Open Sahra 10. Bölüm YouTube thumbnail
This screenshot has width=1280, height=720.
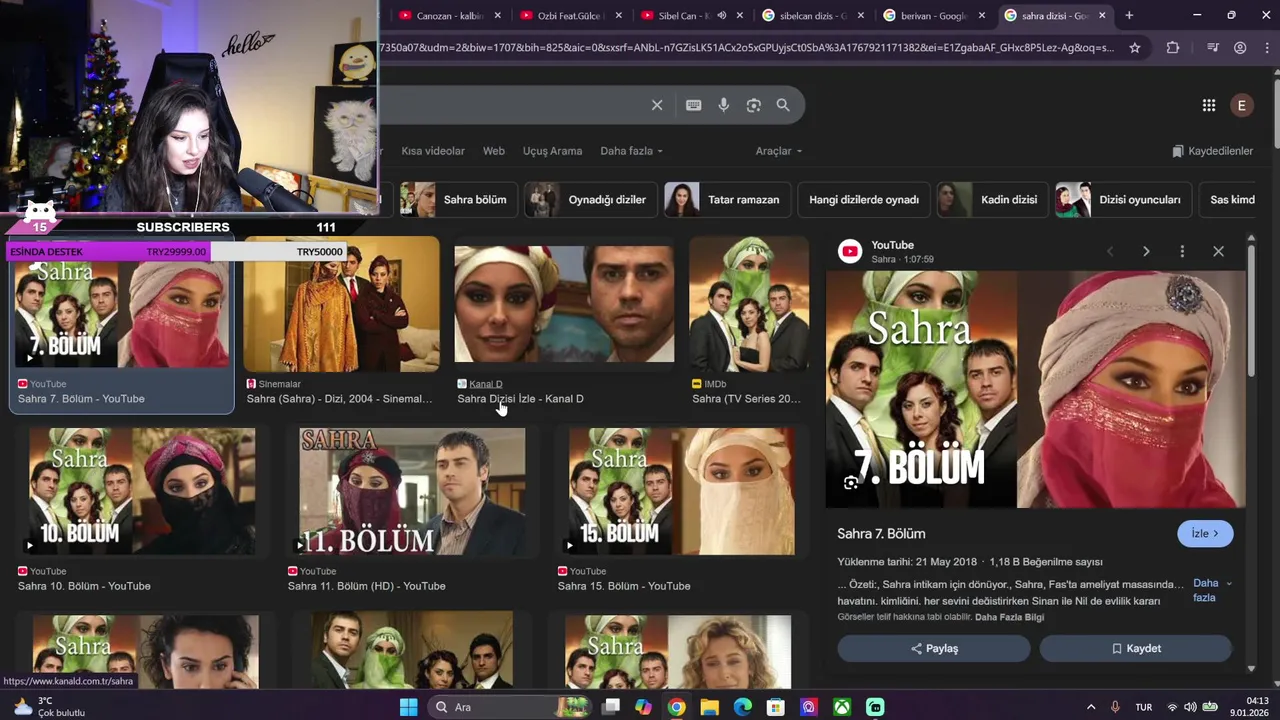click(142, 491)
